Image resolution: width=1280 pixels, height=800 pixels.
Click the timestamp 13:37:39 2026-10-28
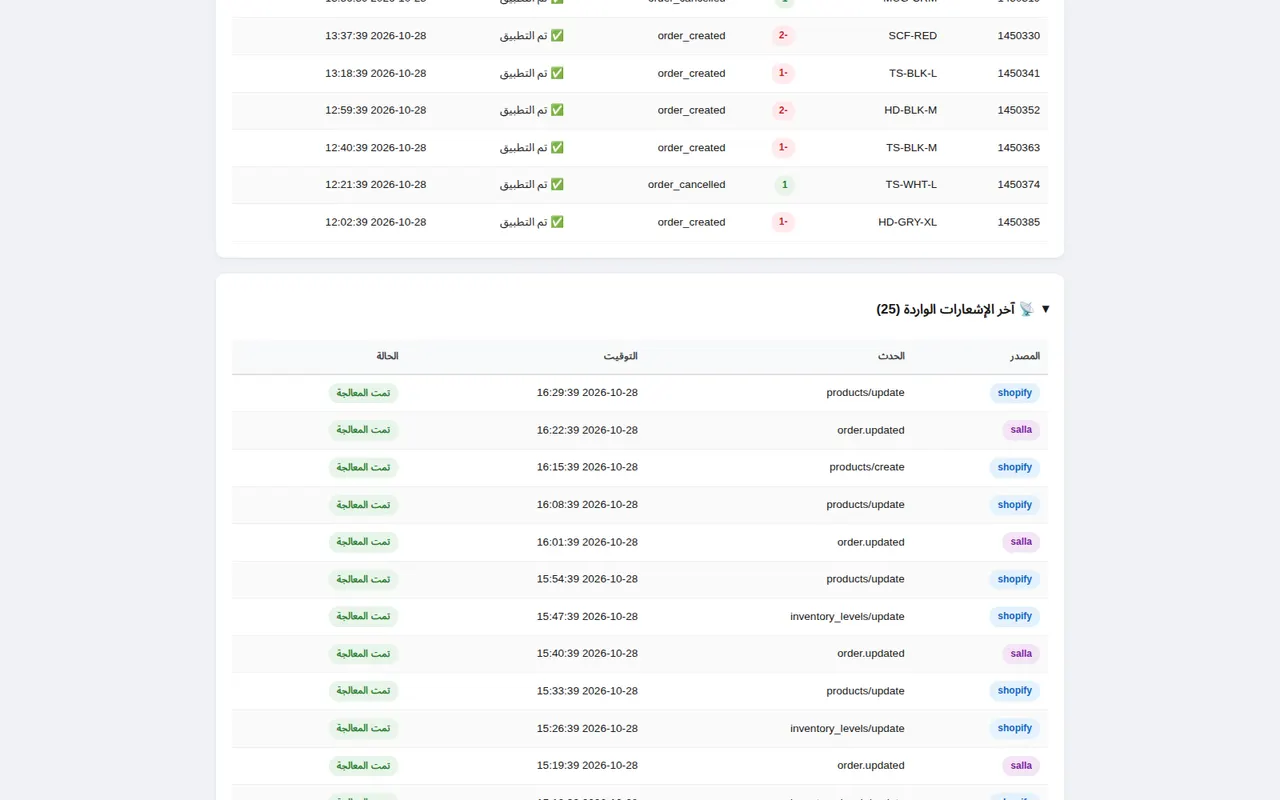tap(375, 35)
